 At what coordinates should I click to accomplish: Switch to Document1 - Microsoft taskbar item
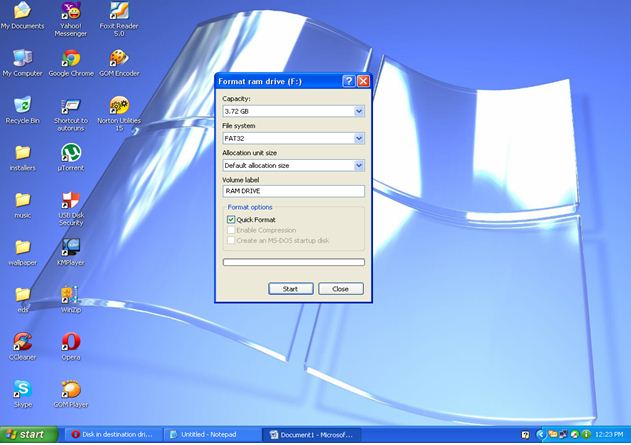coord(311,435)
